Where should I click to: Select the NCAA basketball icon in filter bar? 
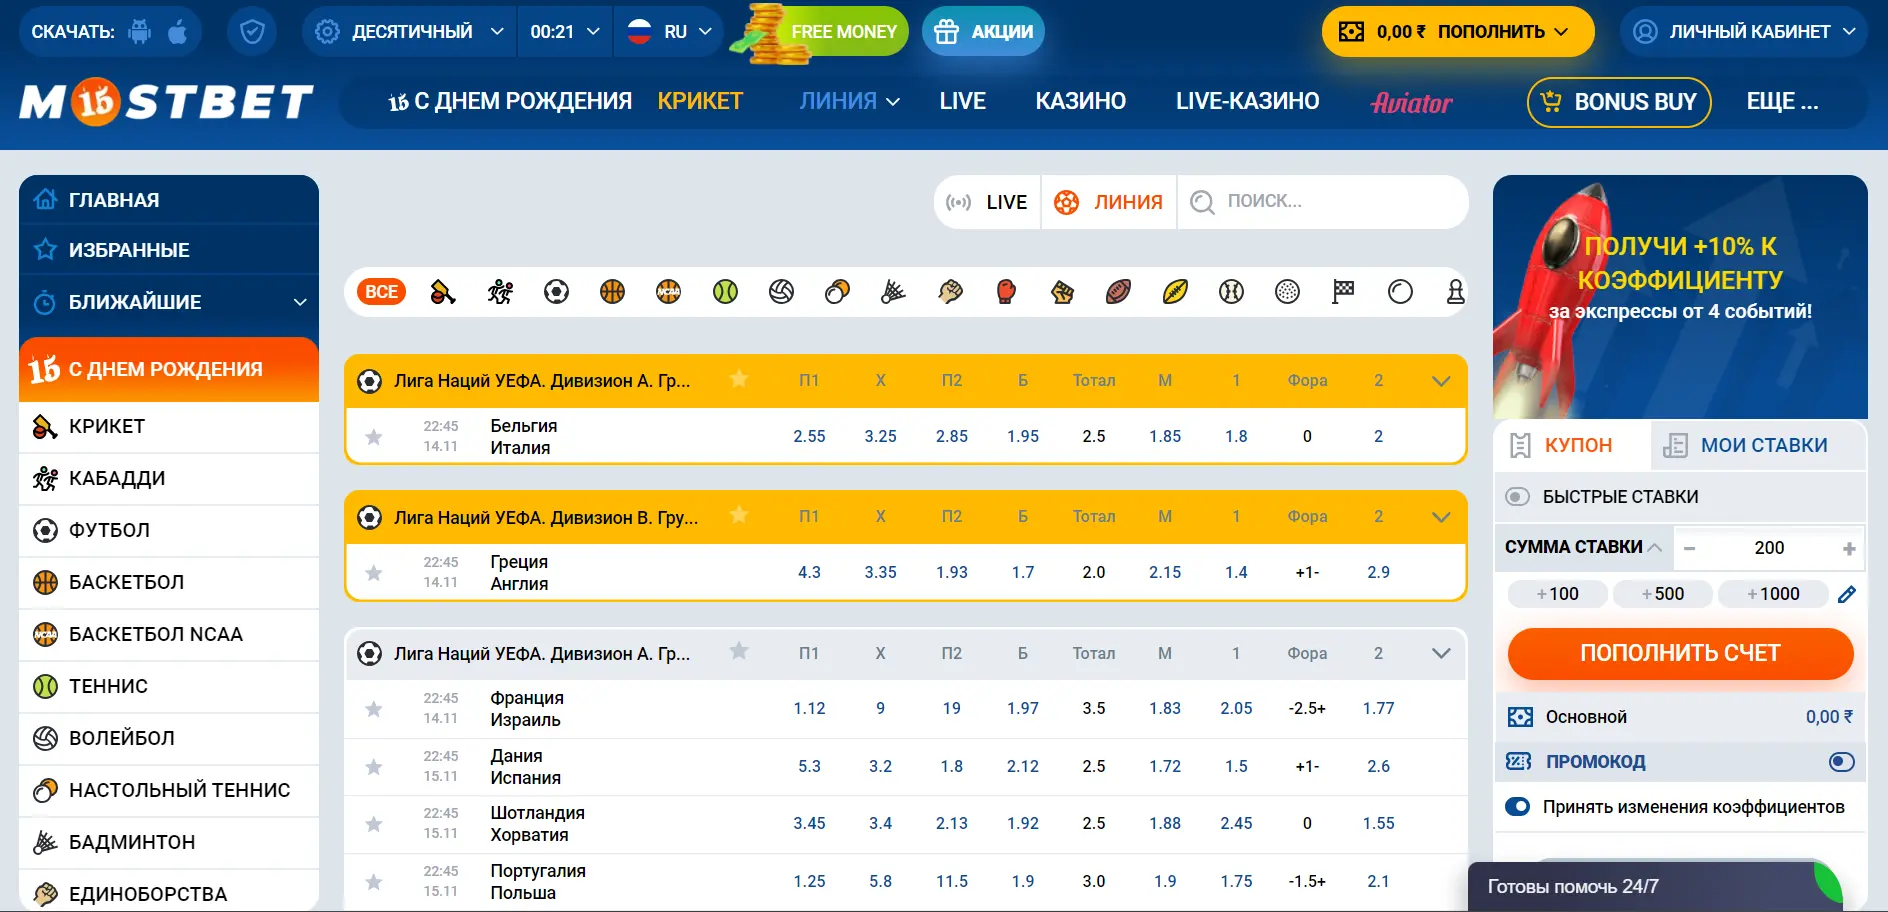[x=668, y=292]
